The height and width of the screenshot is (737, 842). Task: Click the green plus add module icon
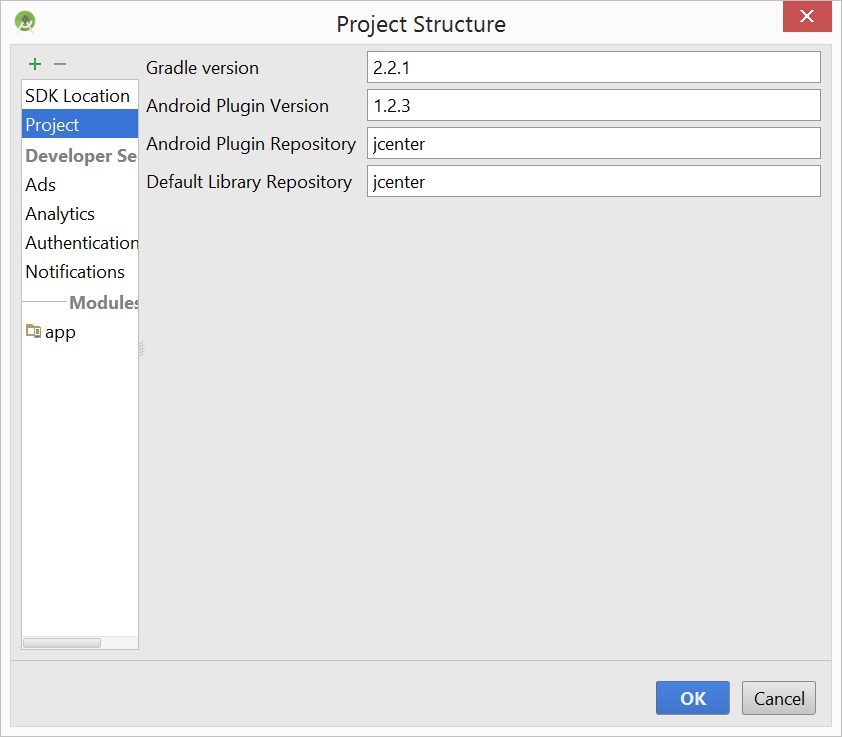point(35,64)
